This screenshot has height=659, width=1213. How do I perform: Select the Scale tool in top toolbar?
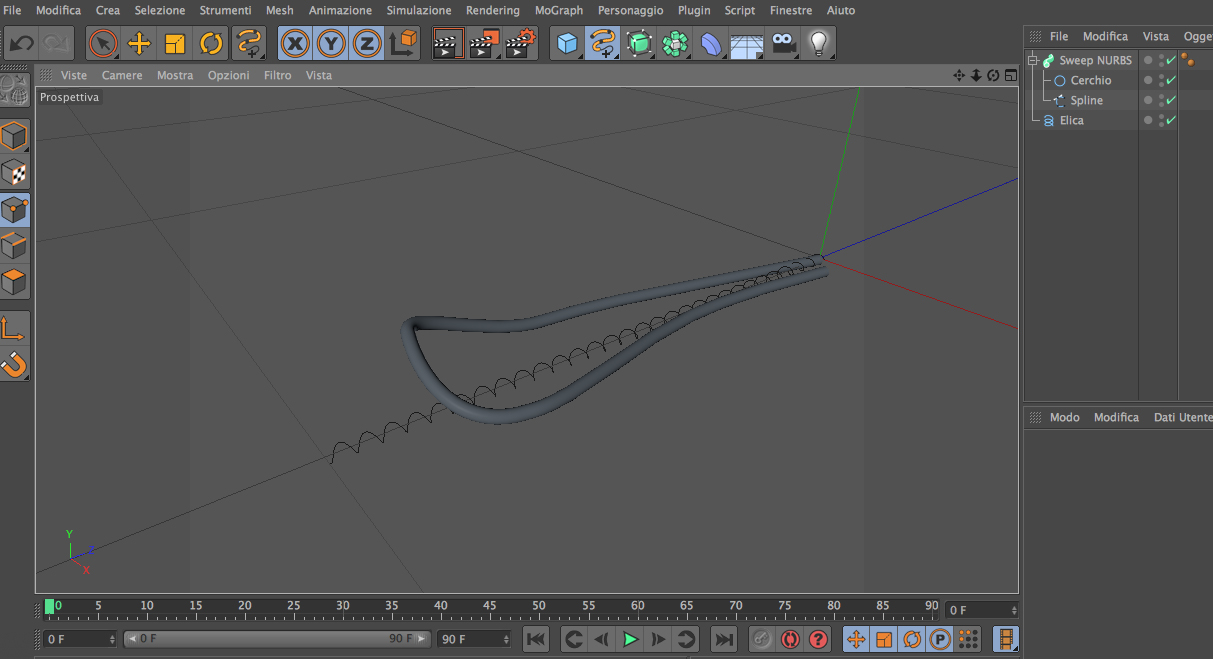point(175,43)
